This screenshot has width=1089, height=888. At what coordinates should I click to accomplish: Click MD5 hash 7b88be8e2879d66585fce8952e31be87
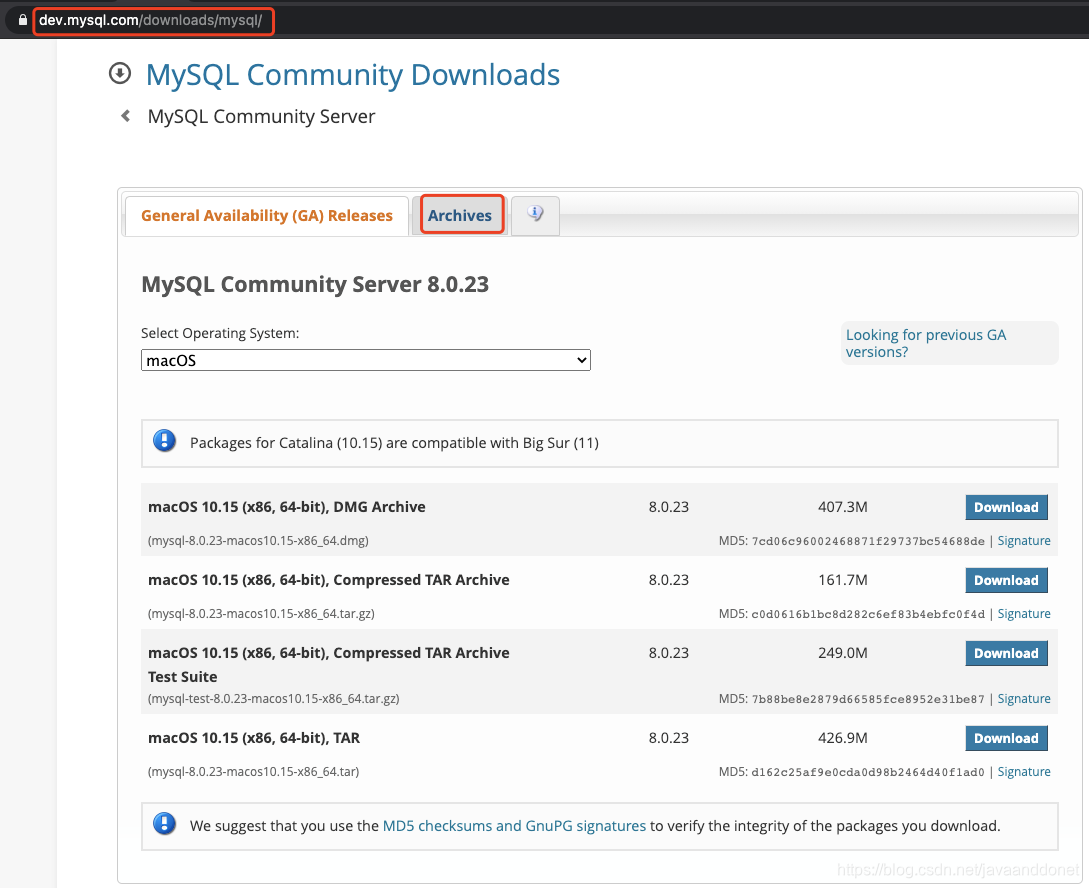pos(868,700)
